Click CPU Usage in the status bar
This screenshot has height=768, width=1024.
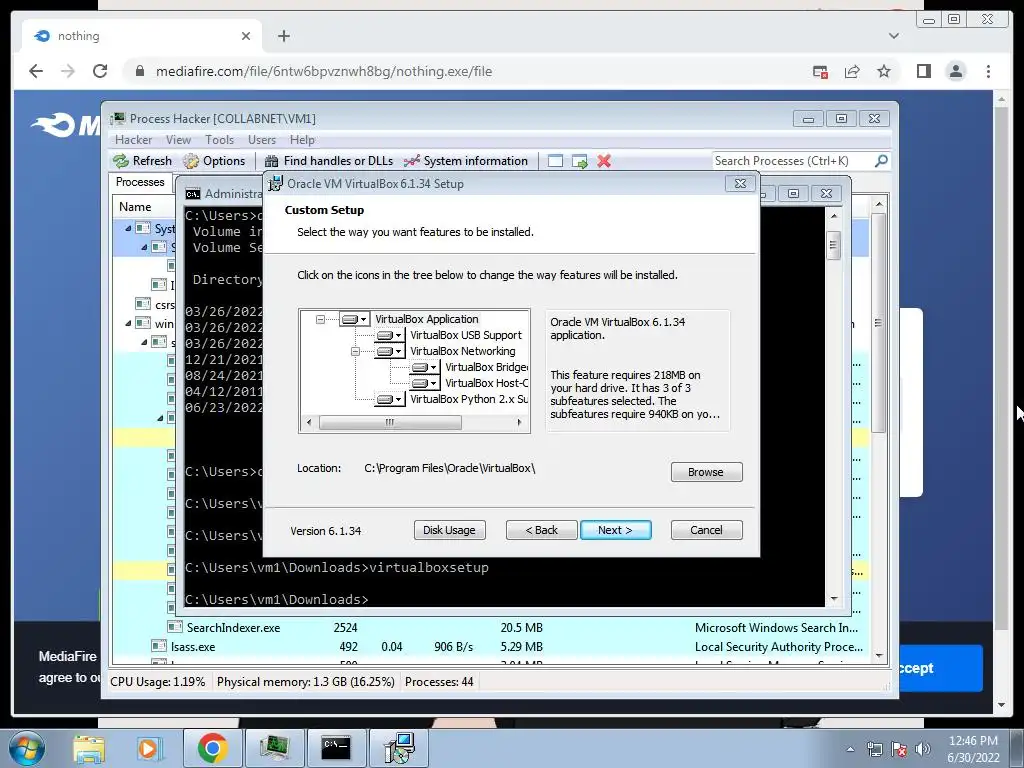pyautogui.click(x=157, y=682)
